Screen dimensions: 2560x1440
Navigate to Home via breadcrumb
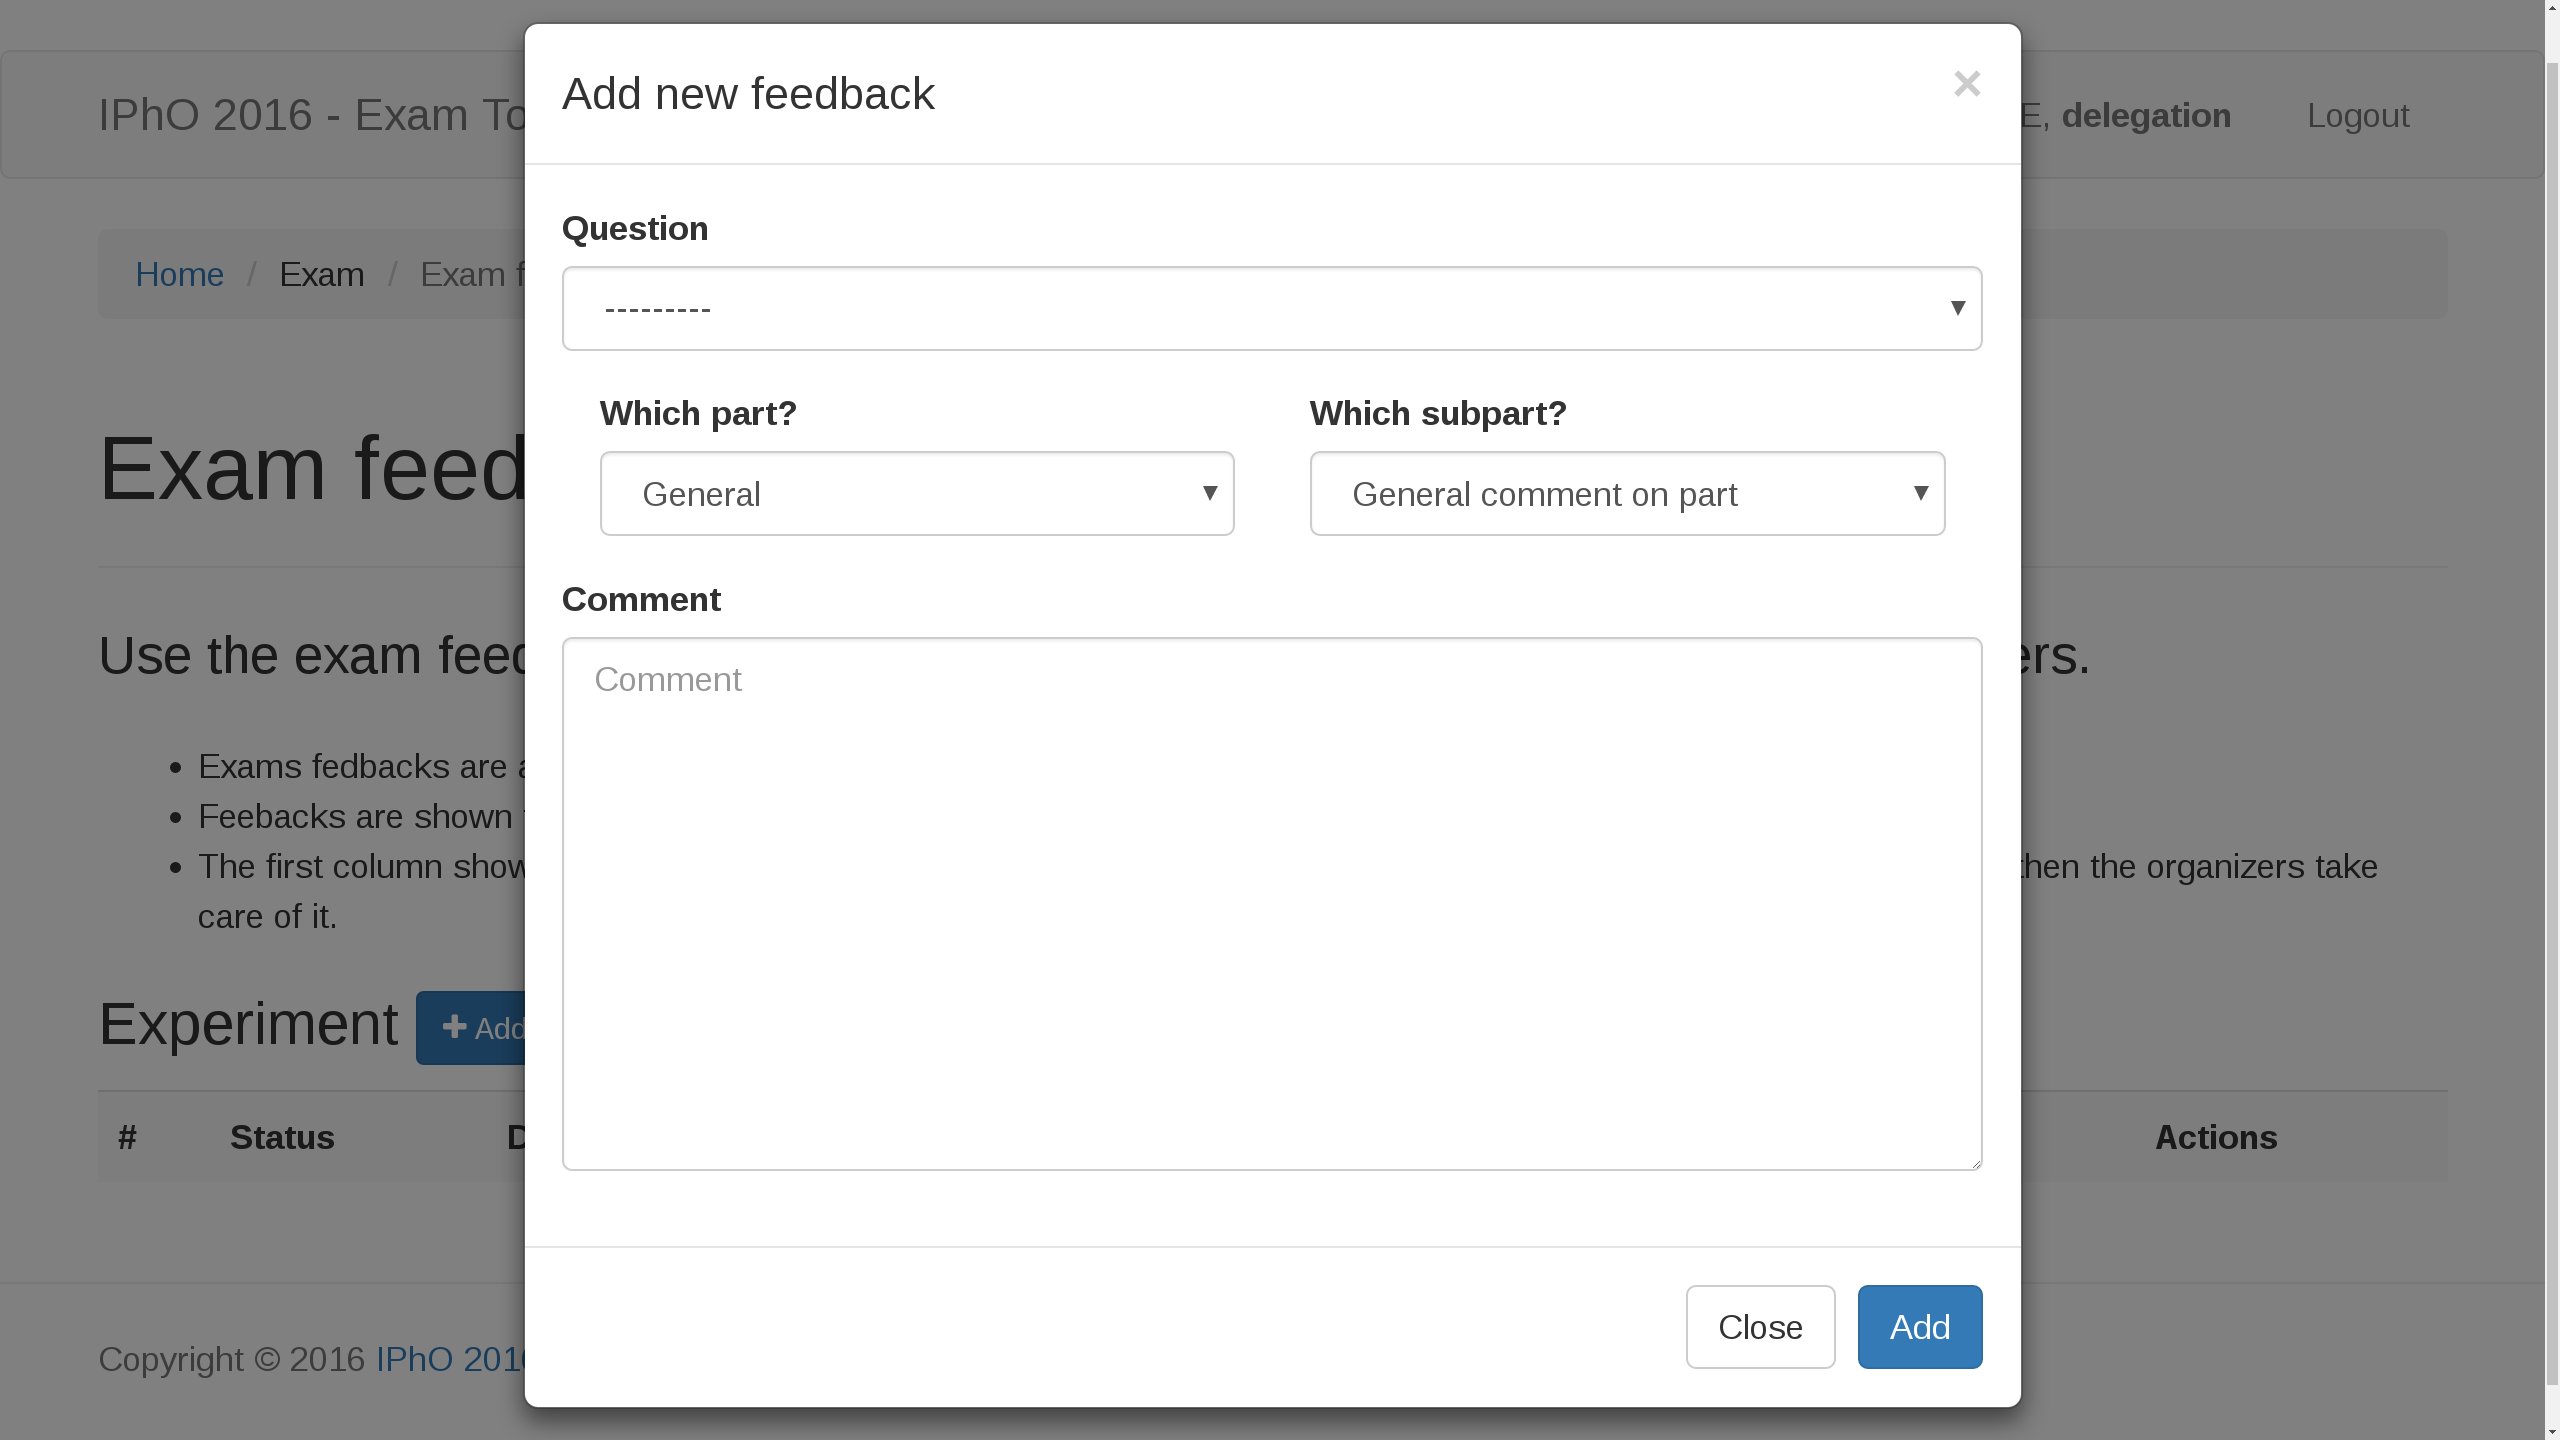tap(180, 273)
